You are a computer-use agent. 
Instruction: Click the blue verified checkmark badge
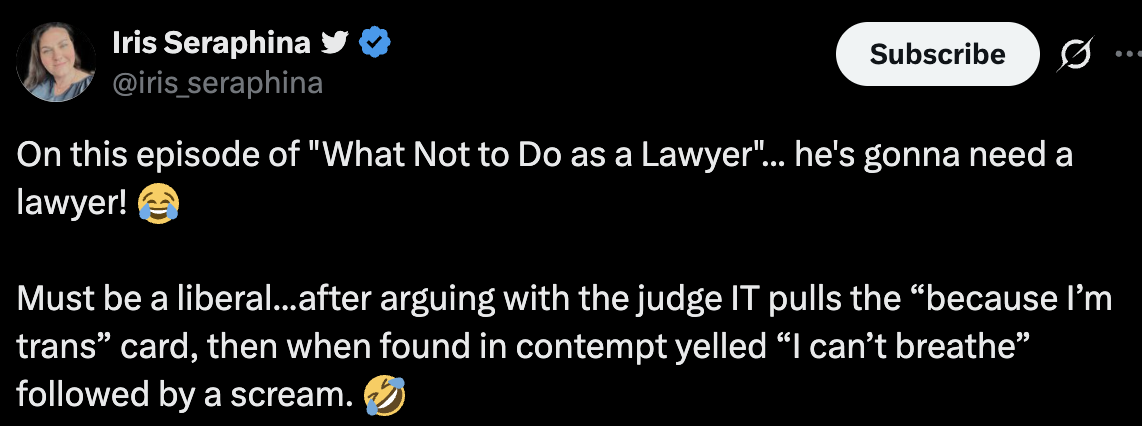pyautogui.click(x=376, y=44)
